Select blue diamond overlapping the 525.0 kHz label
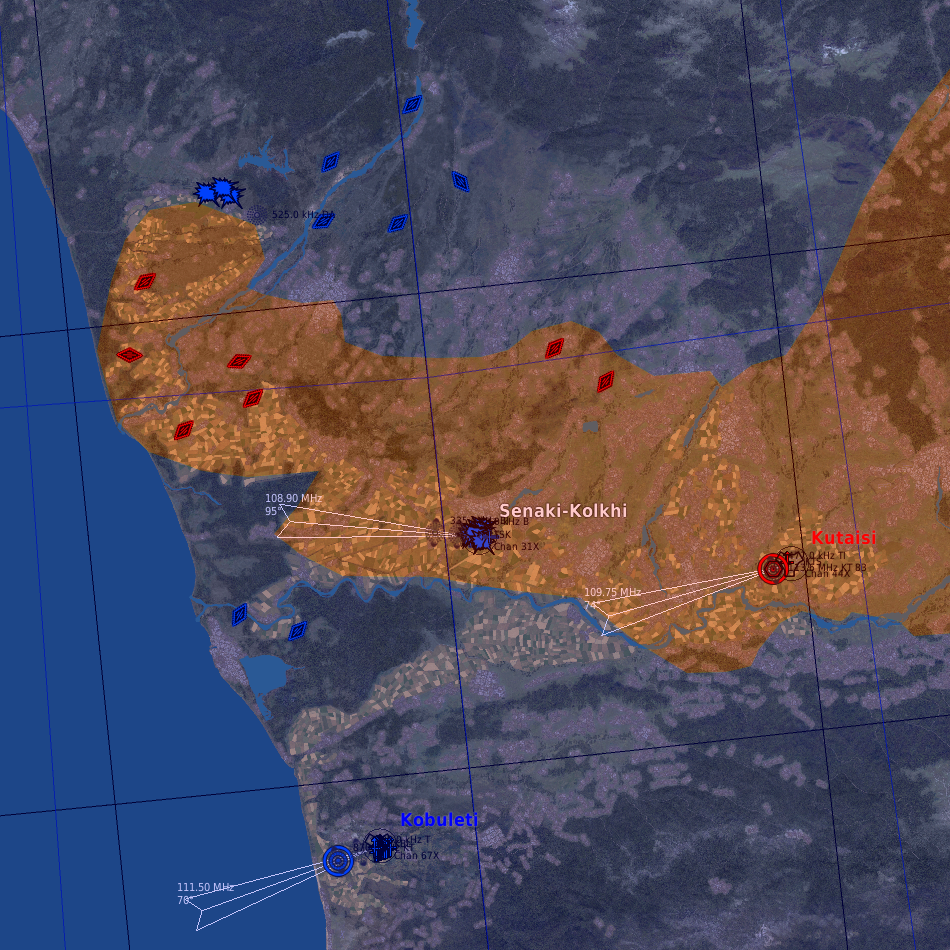Screen dimensions: 950x950 (323, 220)
